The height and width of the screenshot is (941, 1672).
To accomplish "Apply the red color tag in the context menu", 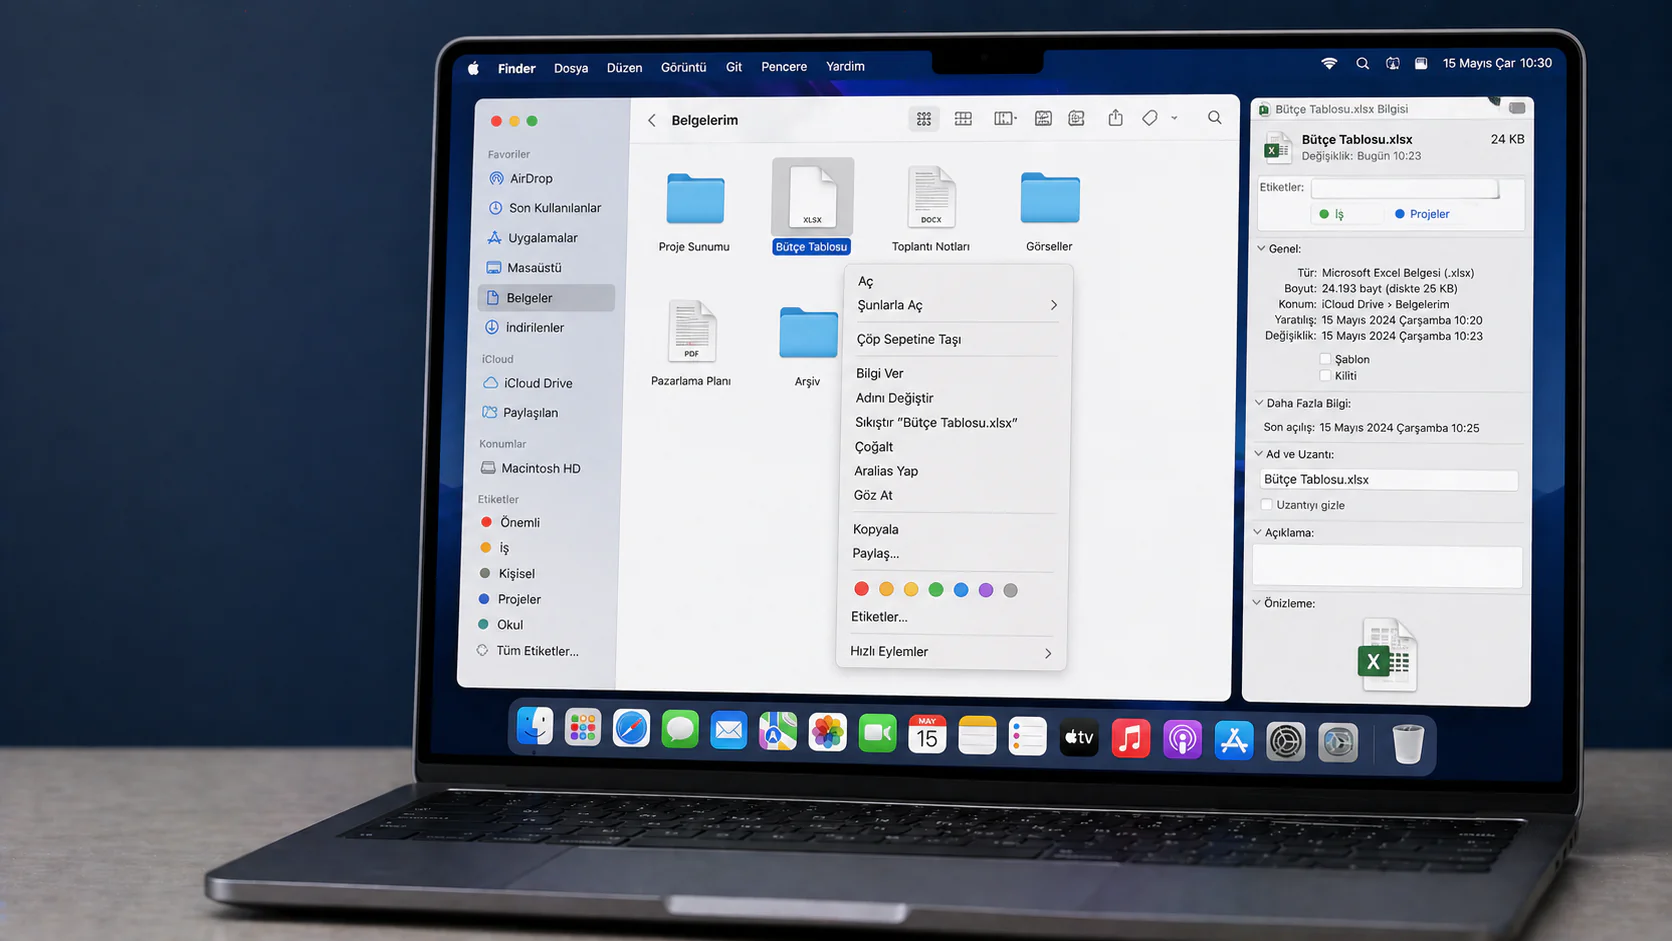I will click(x=861, y=589).
